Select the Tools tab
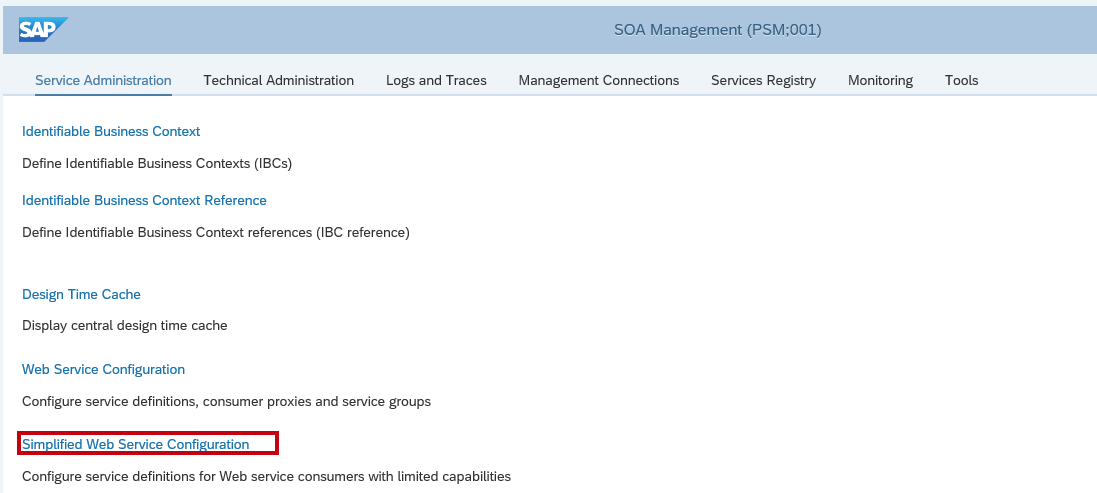The height and width of the screenshot is (493, 1097). coord(961,80)
